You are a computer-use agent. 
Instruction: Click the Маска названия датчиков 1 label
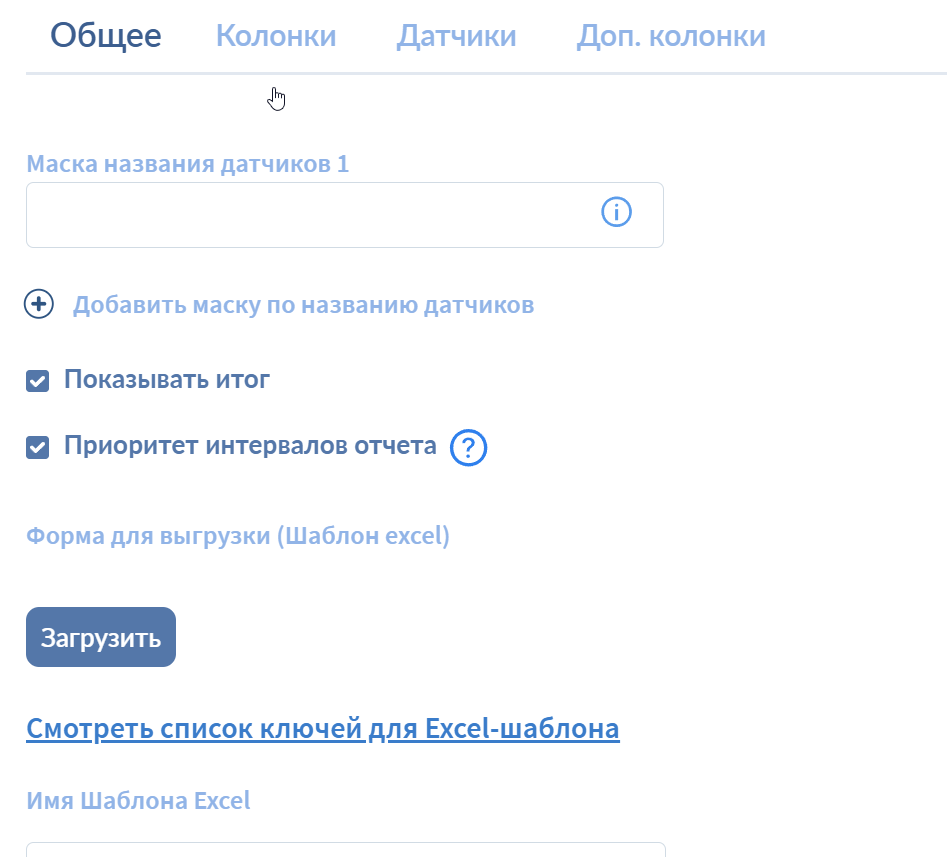[187, 164]
